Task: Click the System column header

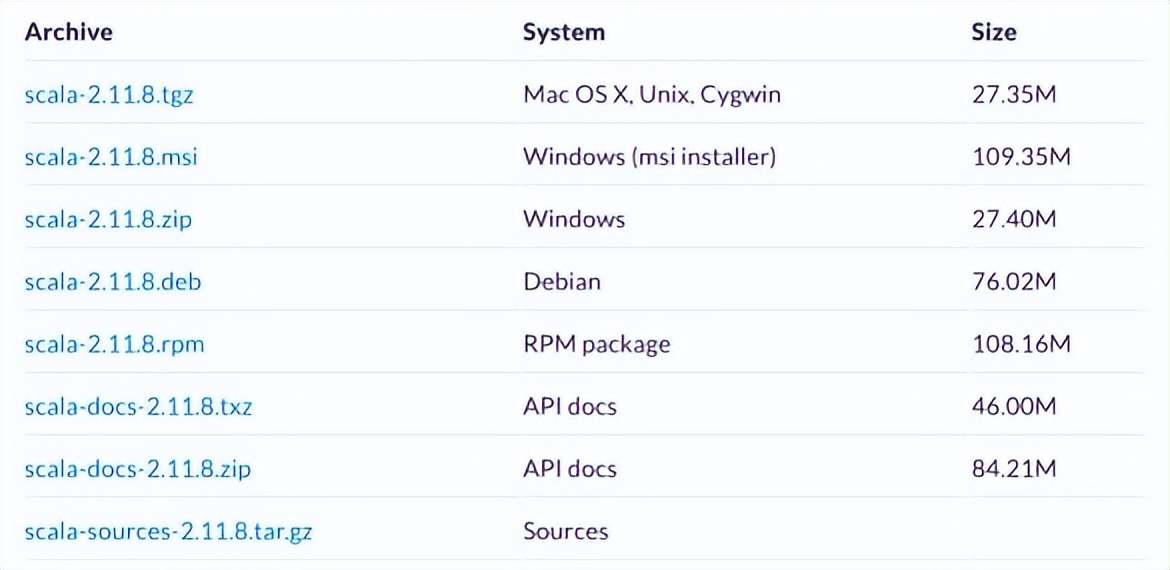Action: click(563, 33)
